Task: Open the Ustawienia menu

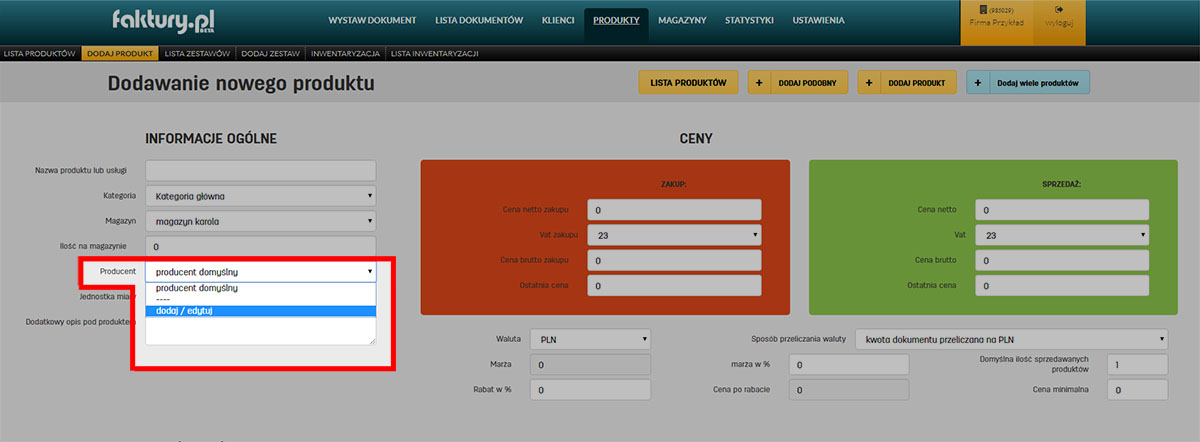Action: coord(818,20)
